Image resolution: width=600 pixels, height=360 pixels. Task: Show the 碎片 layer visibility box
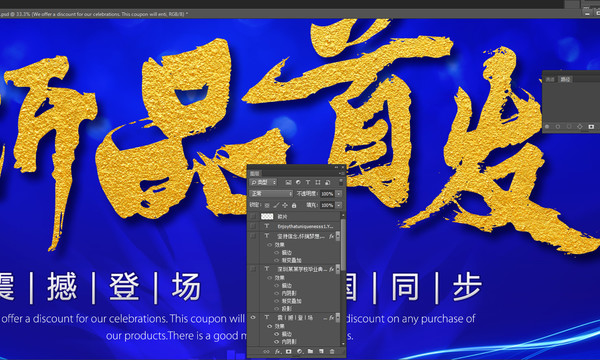253,216
